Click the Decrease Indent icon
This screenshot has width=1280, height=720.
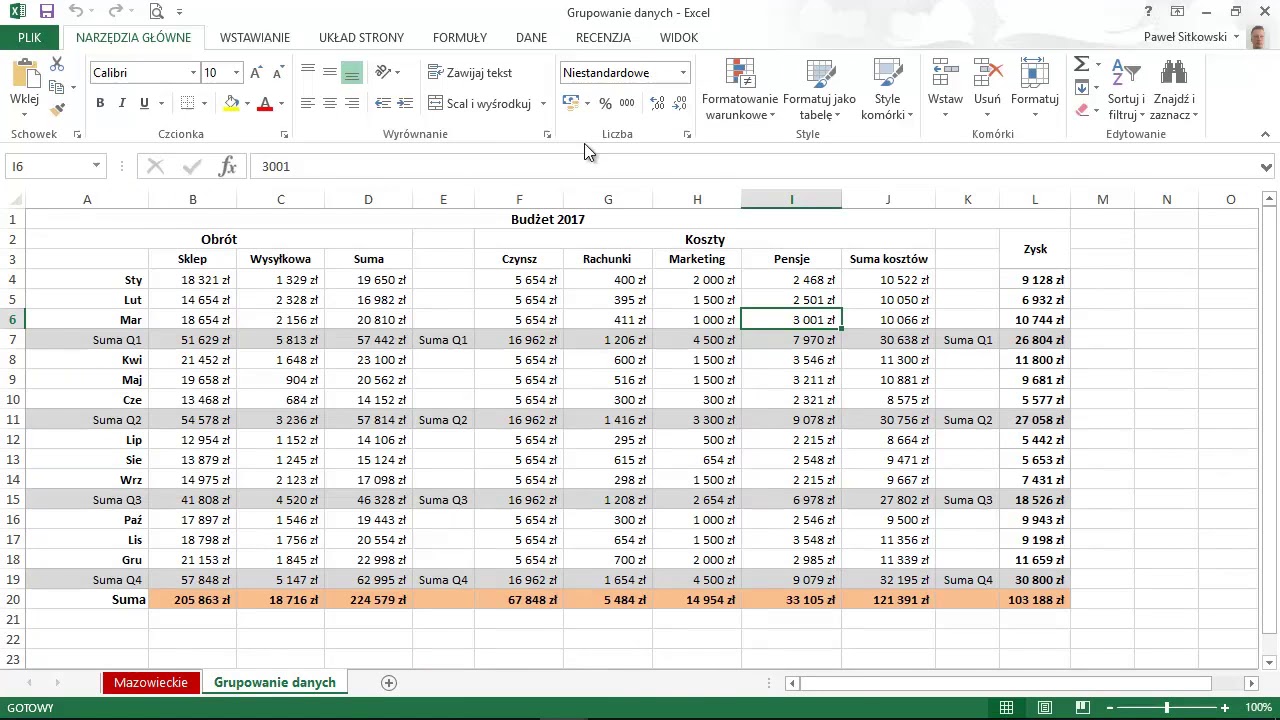[x=383, y=103]
